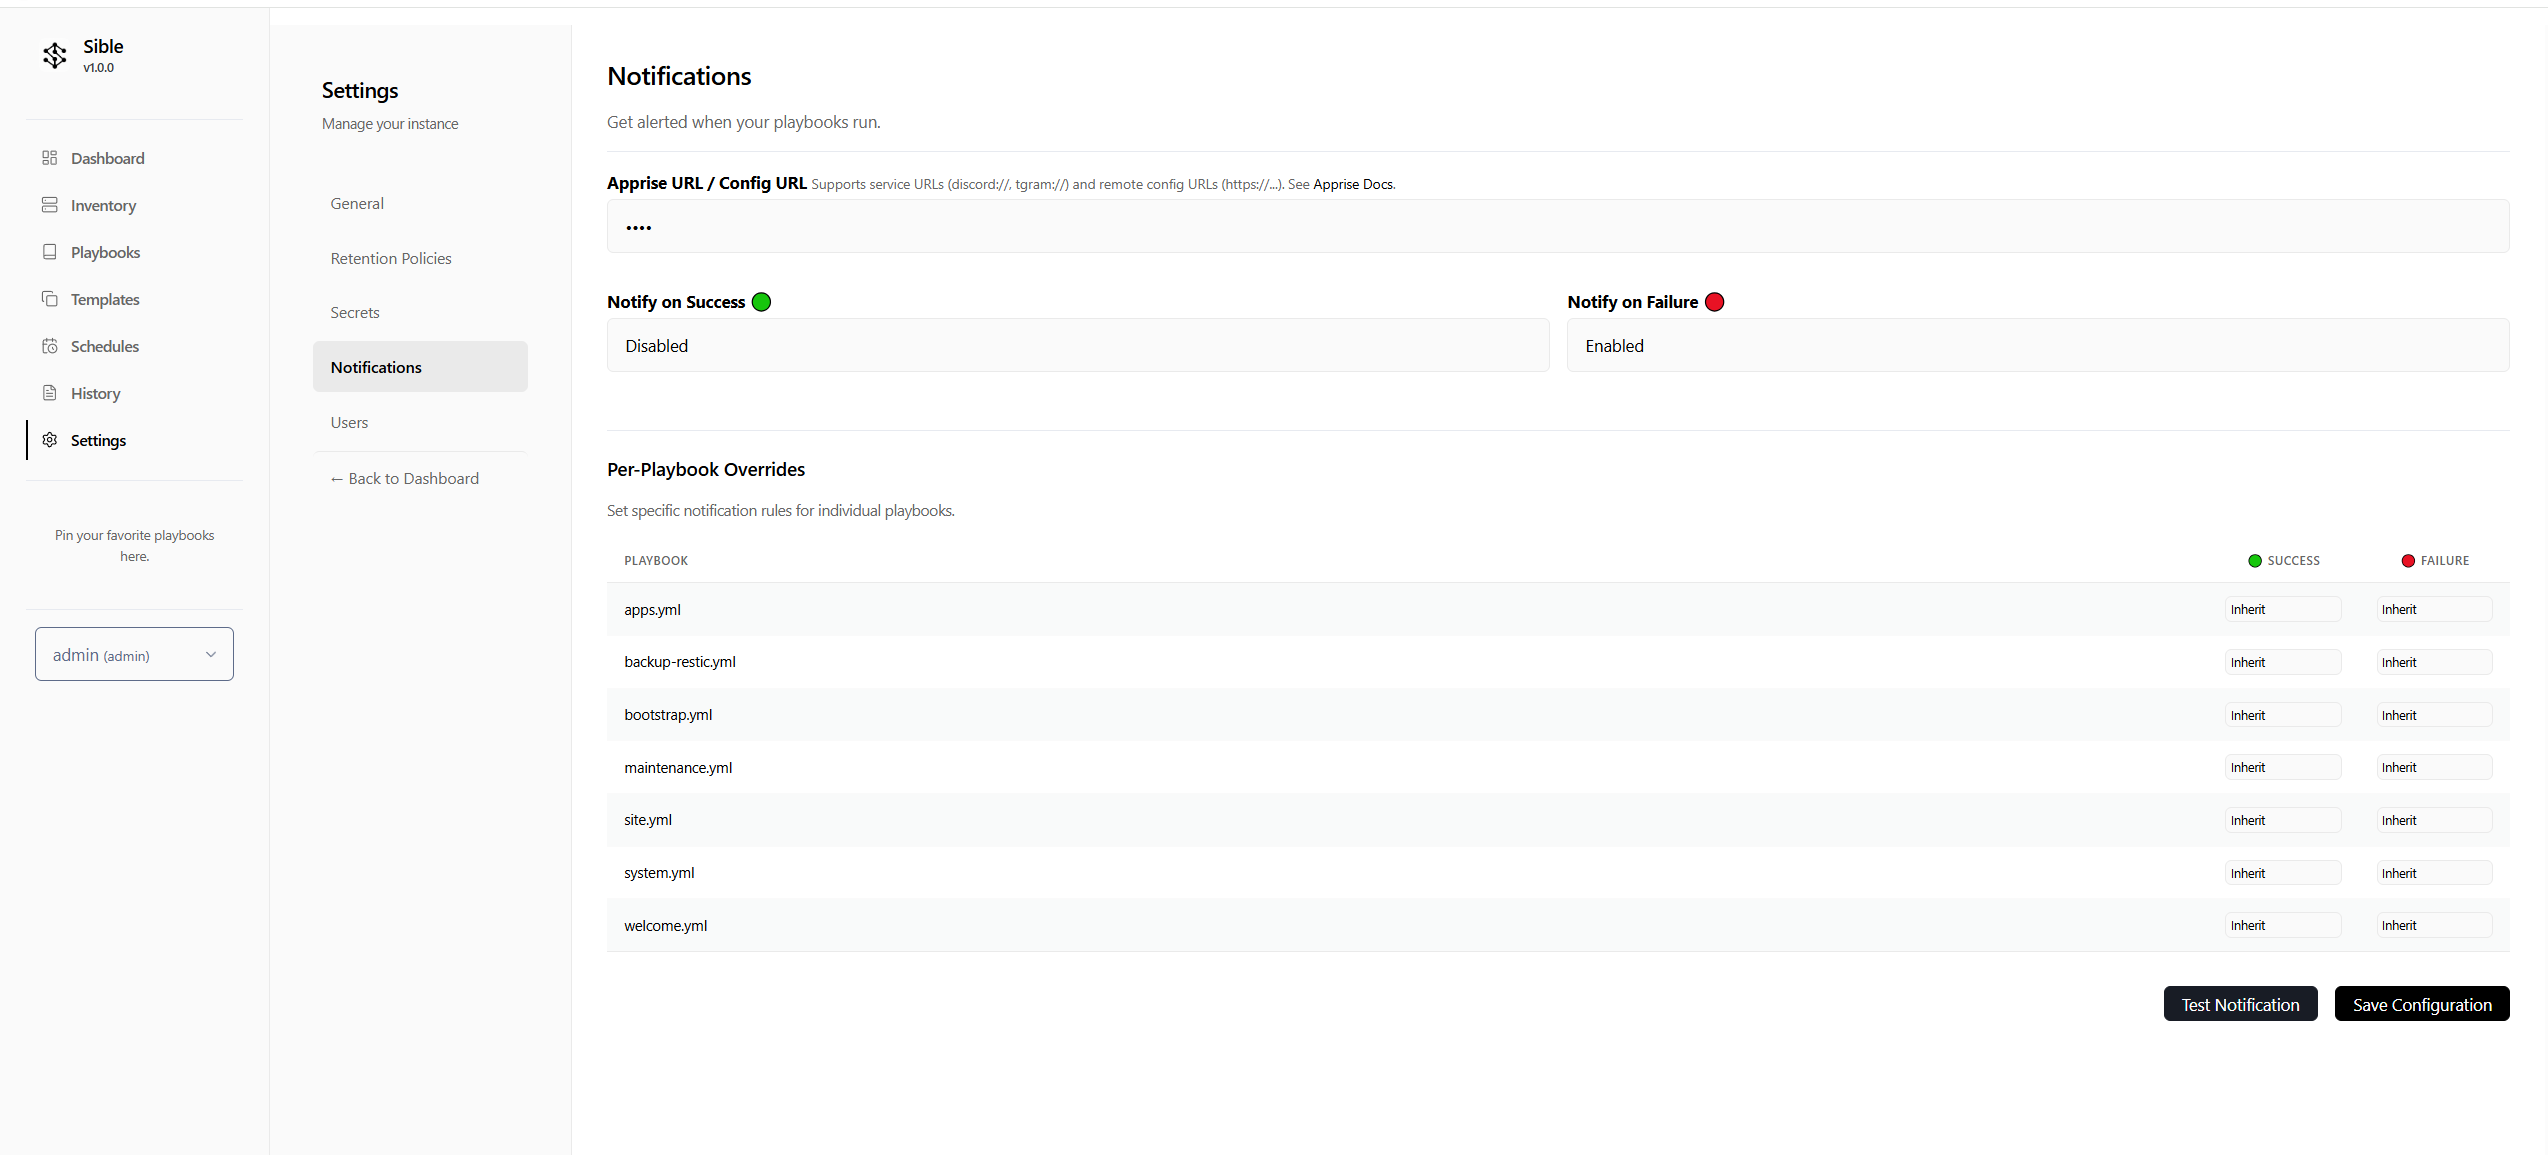Click the Playbooks book icon
This screenshot has height=1155, width=2548.
[49, 252]
